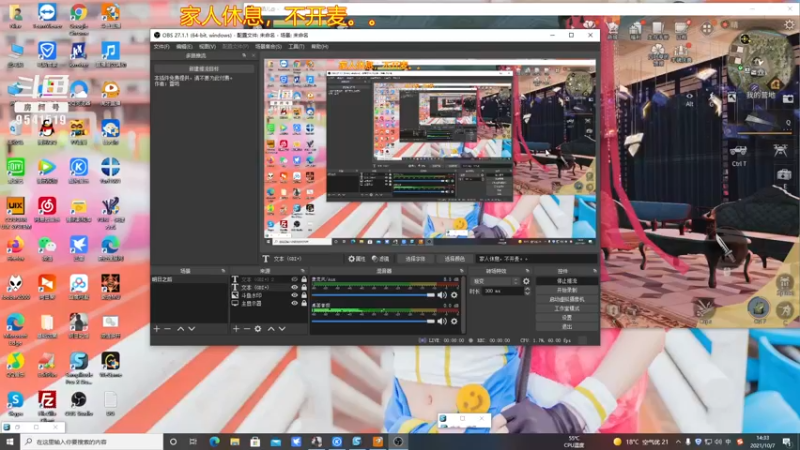Adjust the desktop audio volume slider
This screenshot has height=450, width=800.
pyautogui.click(x=373, y=321)
